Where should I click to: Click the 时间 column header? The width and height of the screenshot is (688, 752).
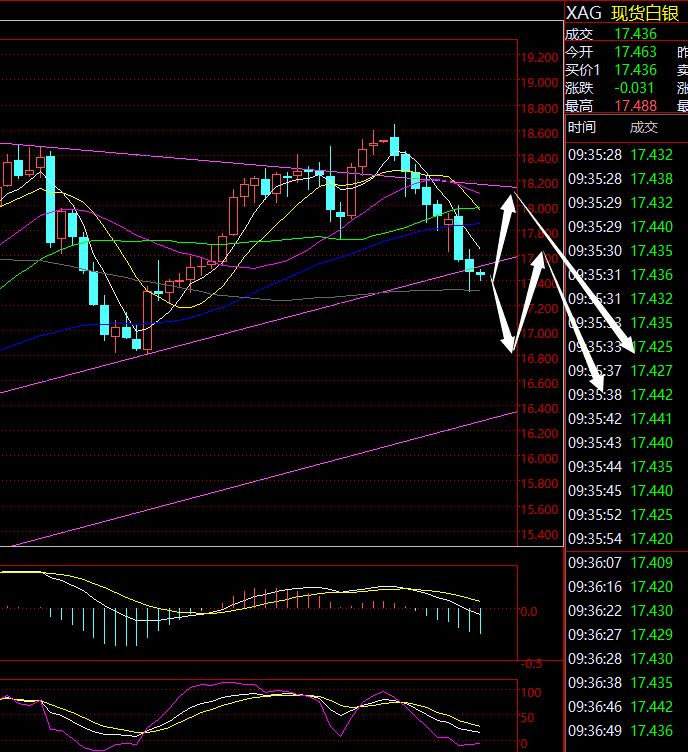(582, 128)
